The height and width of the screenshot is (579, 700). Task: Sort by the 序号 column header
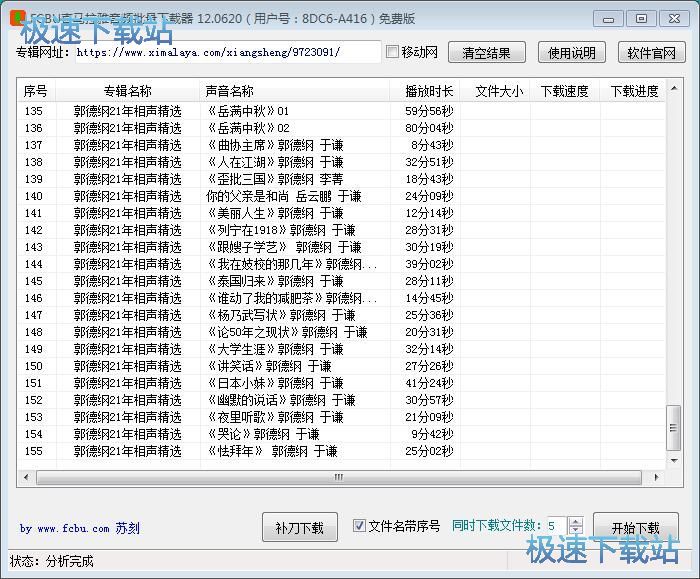[36, 92]
